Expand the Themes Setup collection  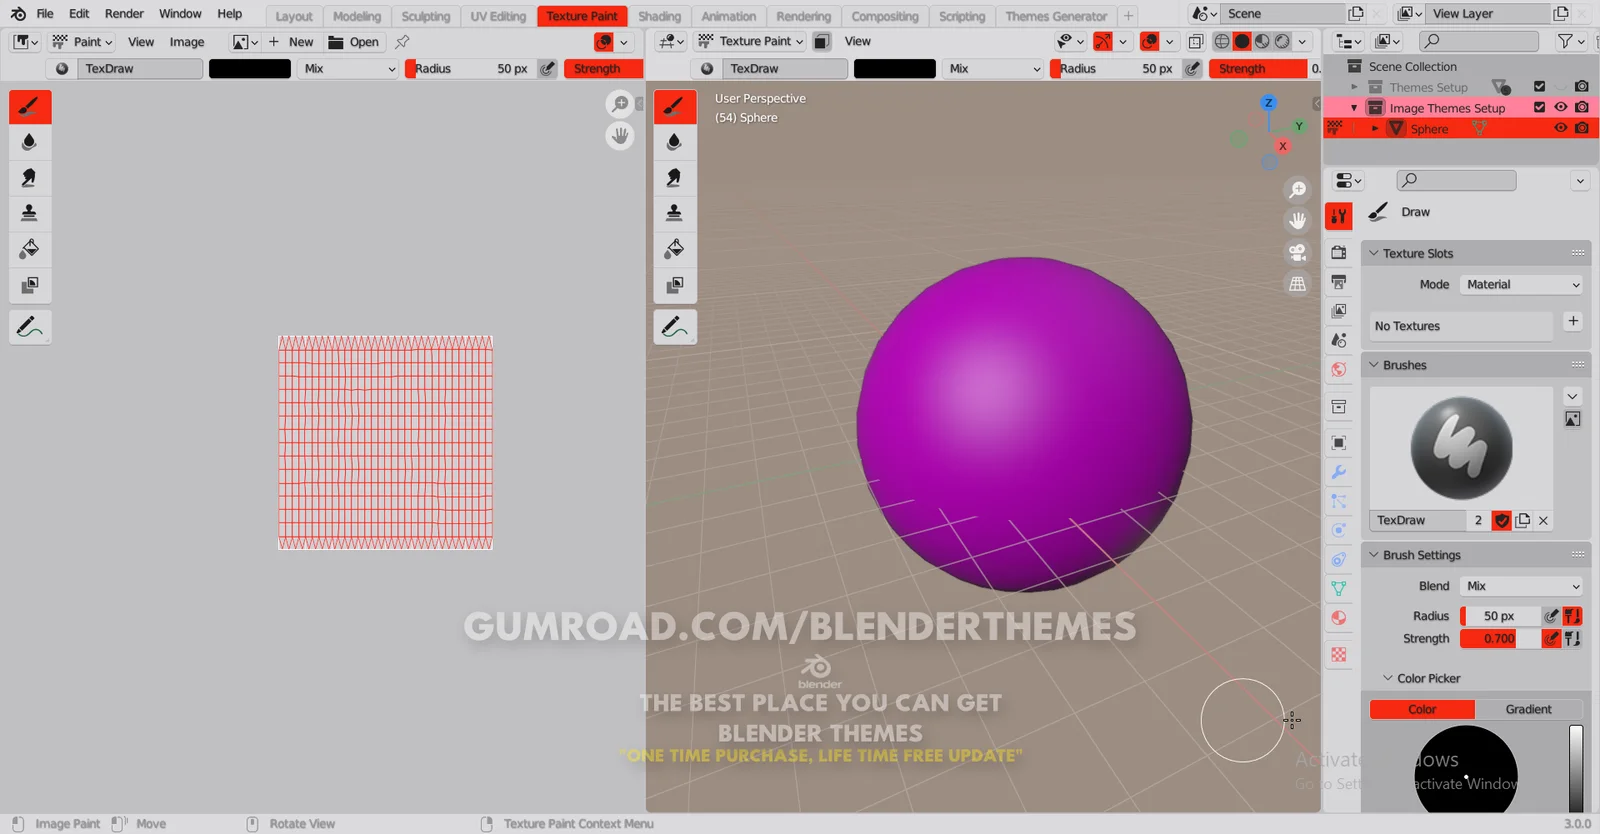coord(1355,87)
